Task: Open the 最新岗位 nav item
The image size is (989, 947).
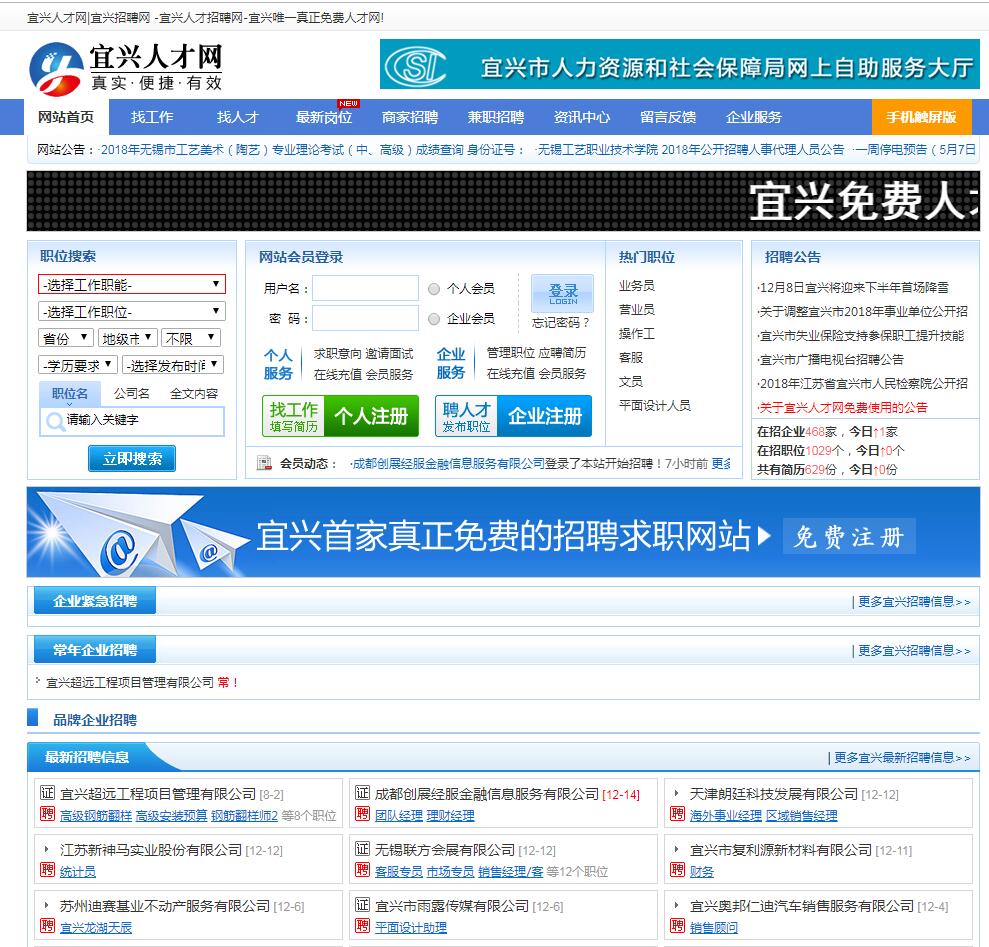Action: 324,117
